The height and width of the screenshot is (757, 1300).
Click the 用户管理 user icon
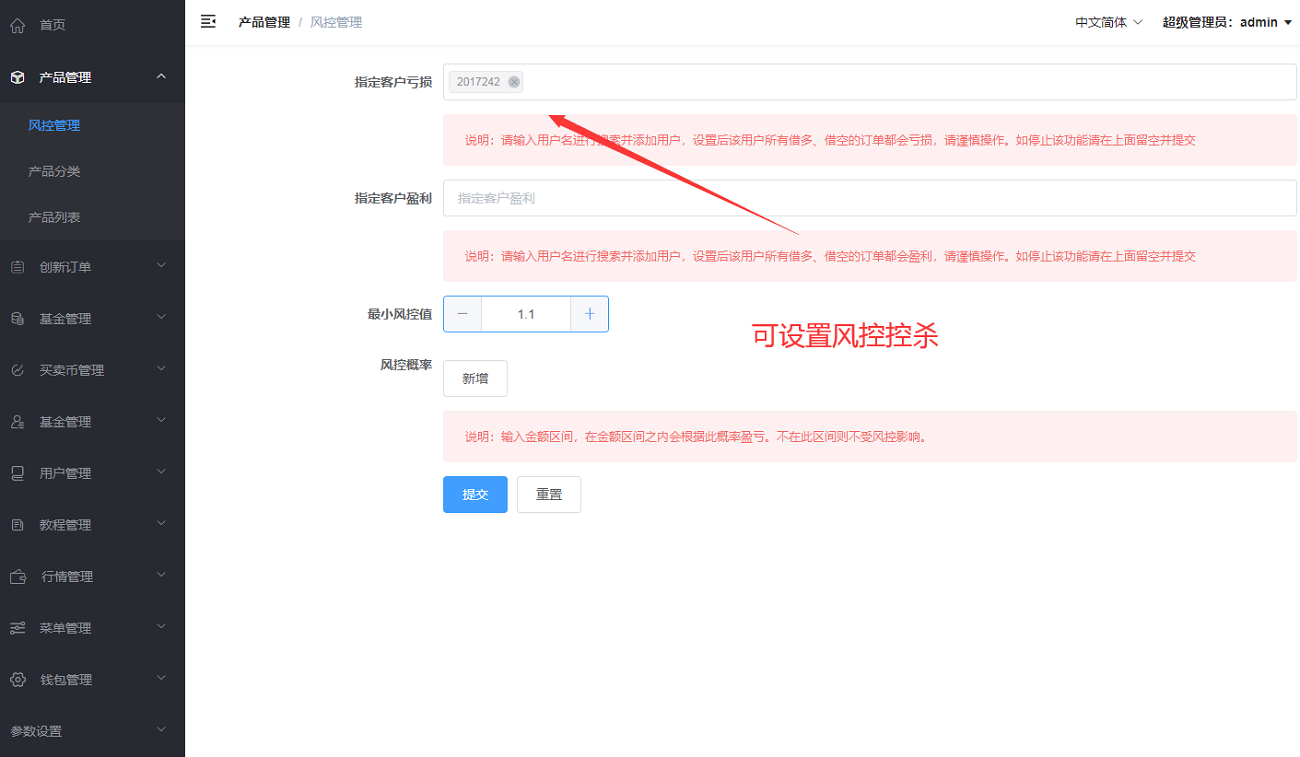pos(16,473)
